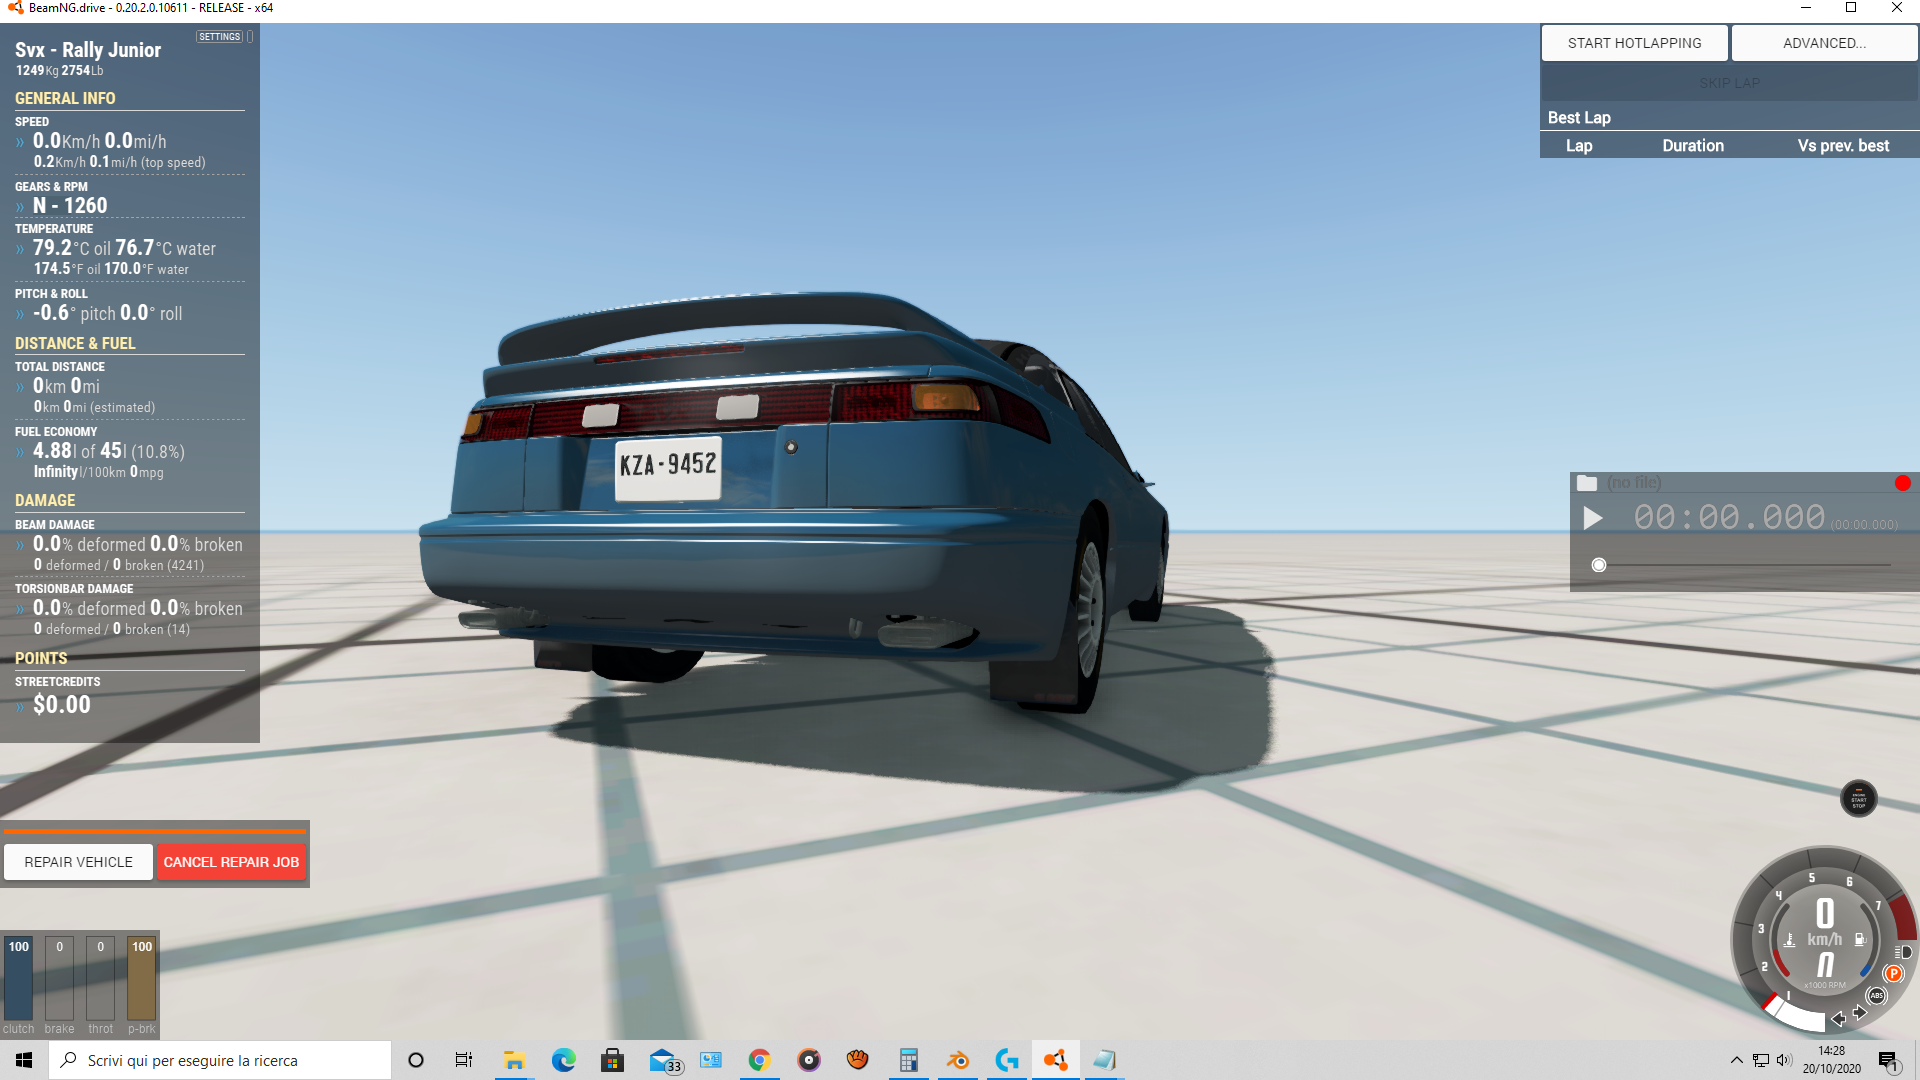Open Task View on the taskbar
This screenshot has width=1920, height=1080.
pyautogui.click(x=464, y=1060)
